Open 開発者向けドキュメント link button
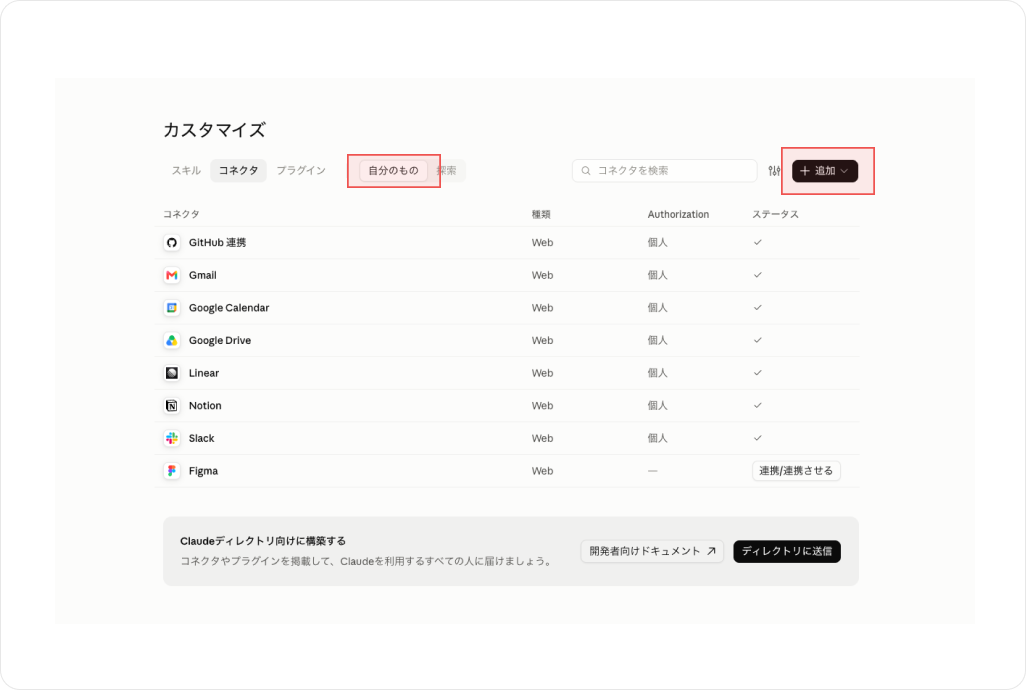1026x690 pixels. [x=652, y=551]
